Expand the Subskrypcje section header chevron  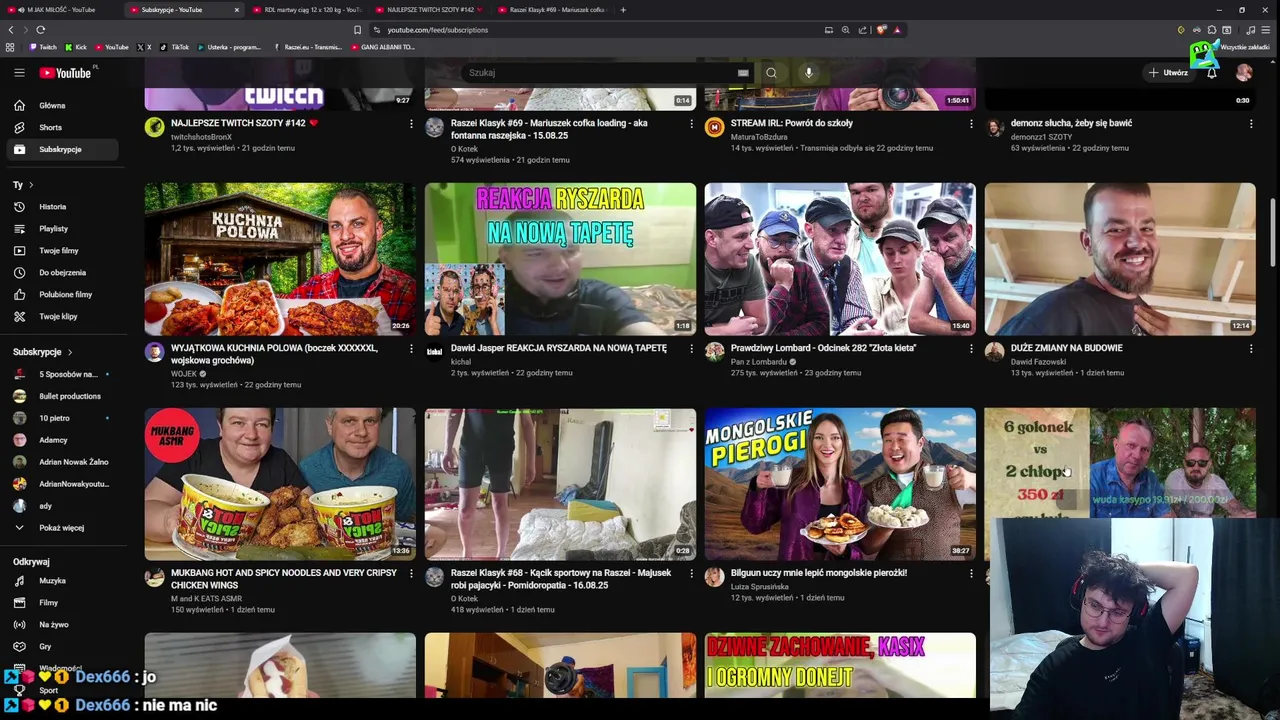click(70, 352)
